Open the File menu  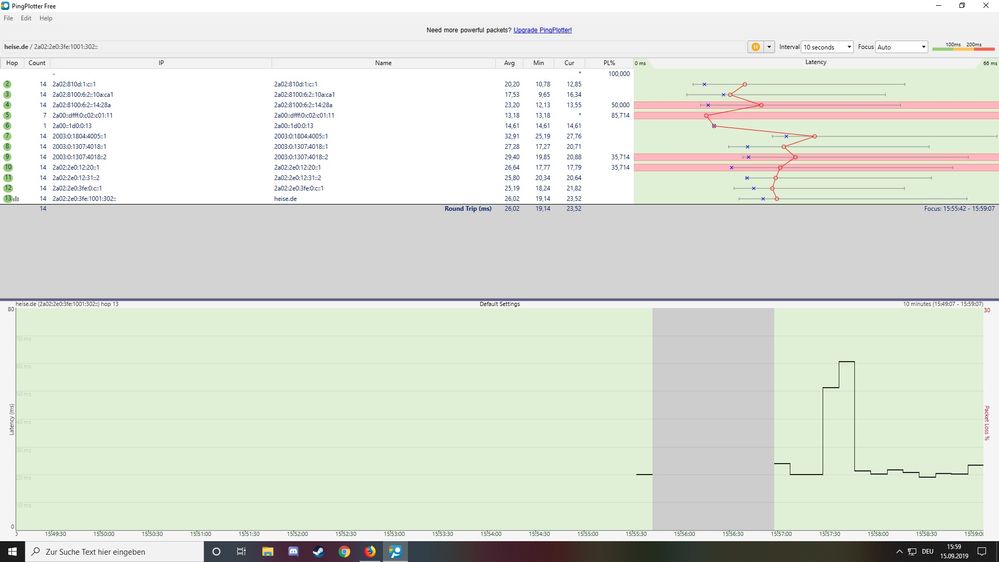coord(8,18)
